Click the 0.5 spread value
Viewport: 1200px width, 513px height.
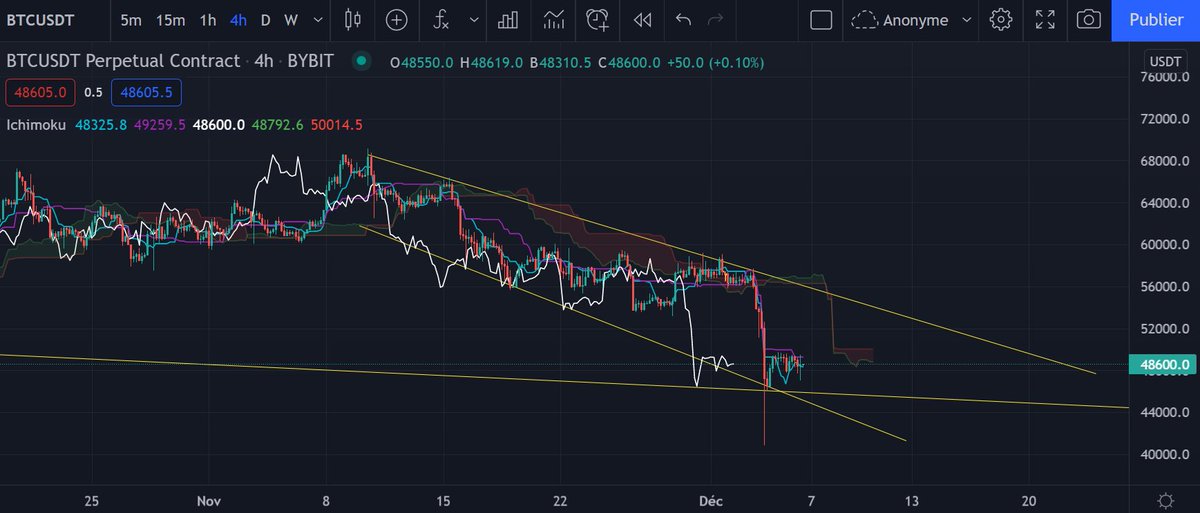93,92
